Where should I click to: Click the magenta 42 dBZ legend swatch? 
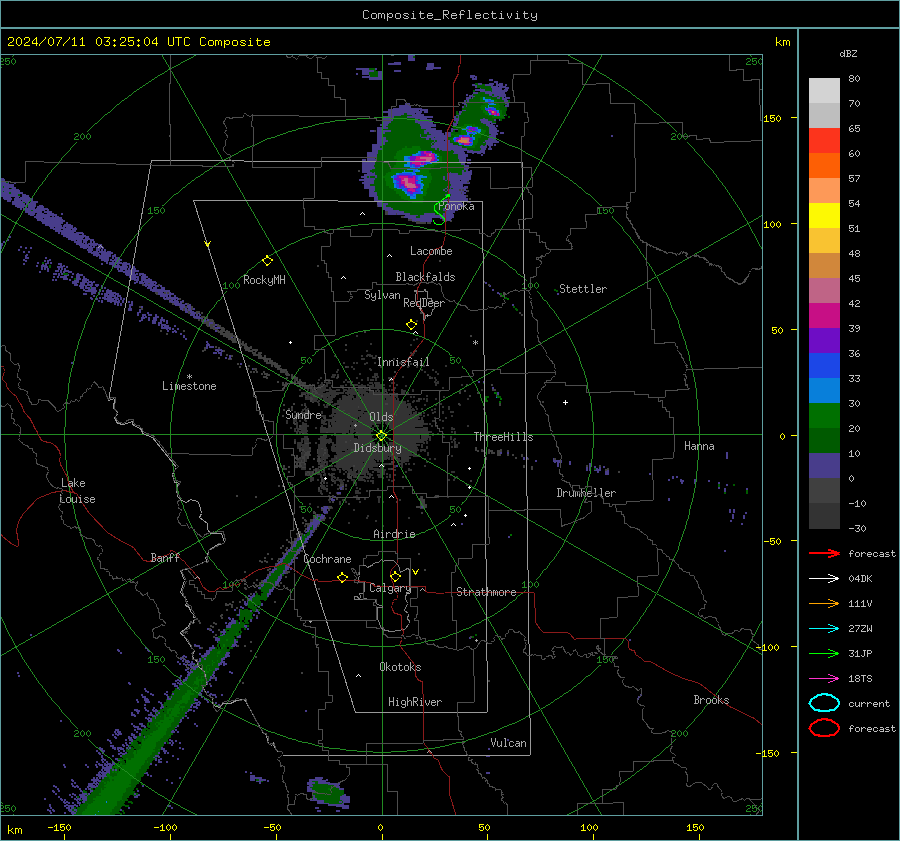(x=824, y=316)
